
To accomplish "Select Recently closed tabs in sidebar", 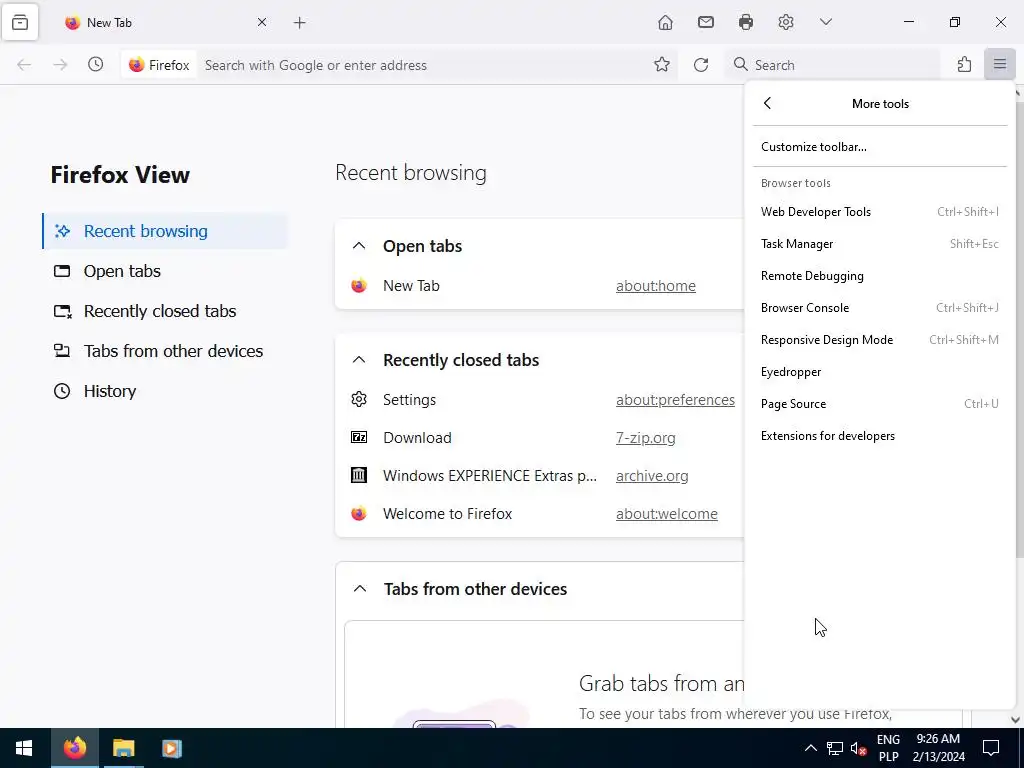I will 165,311.
